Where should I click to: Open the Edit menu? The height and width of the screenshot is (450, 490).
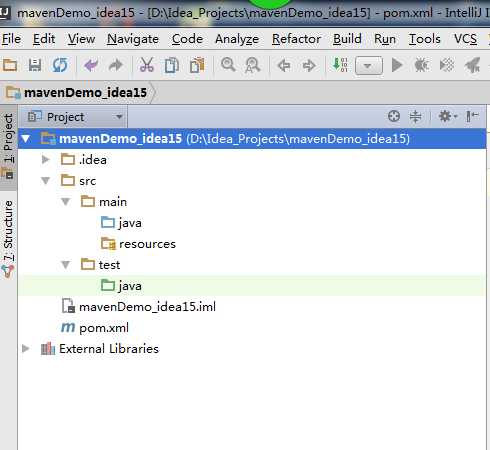[x=44, y=39]
